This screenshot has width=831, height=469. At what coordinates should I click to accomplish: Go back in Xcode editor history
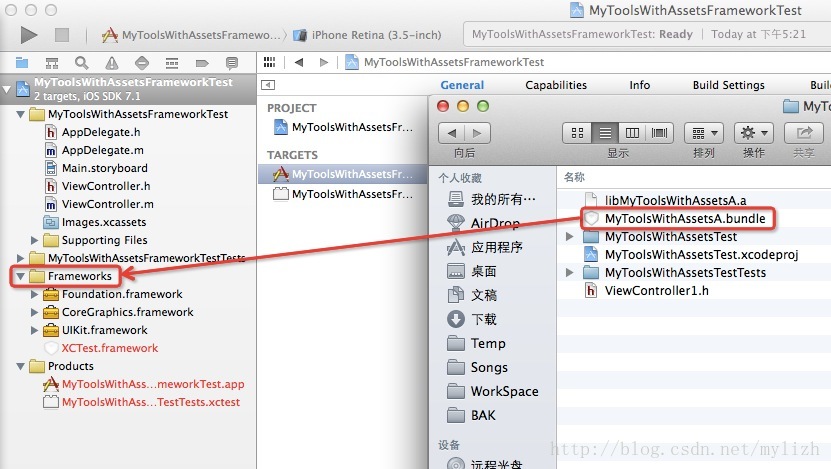point(299,62)
